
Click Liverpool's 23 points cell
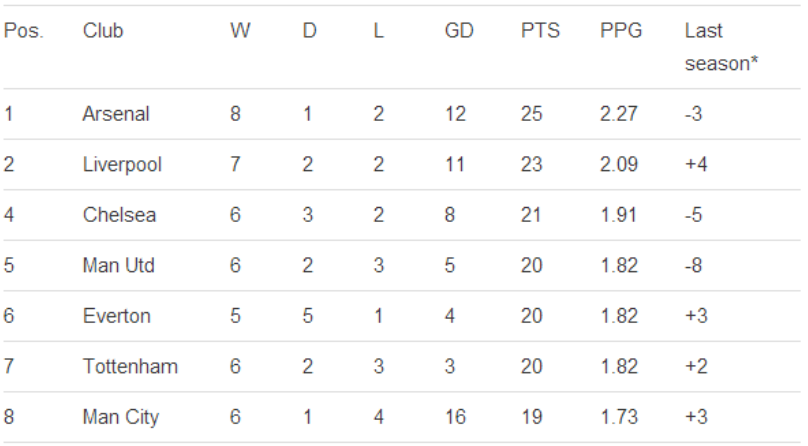pos(531,164)
